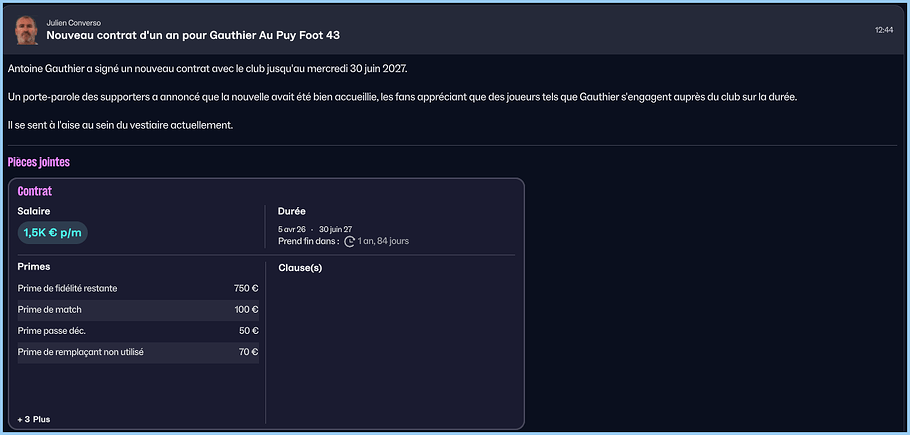
Task: Select the Prime de match row
Action: click(x=138, y=310)
